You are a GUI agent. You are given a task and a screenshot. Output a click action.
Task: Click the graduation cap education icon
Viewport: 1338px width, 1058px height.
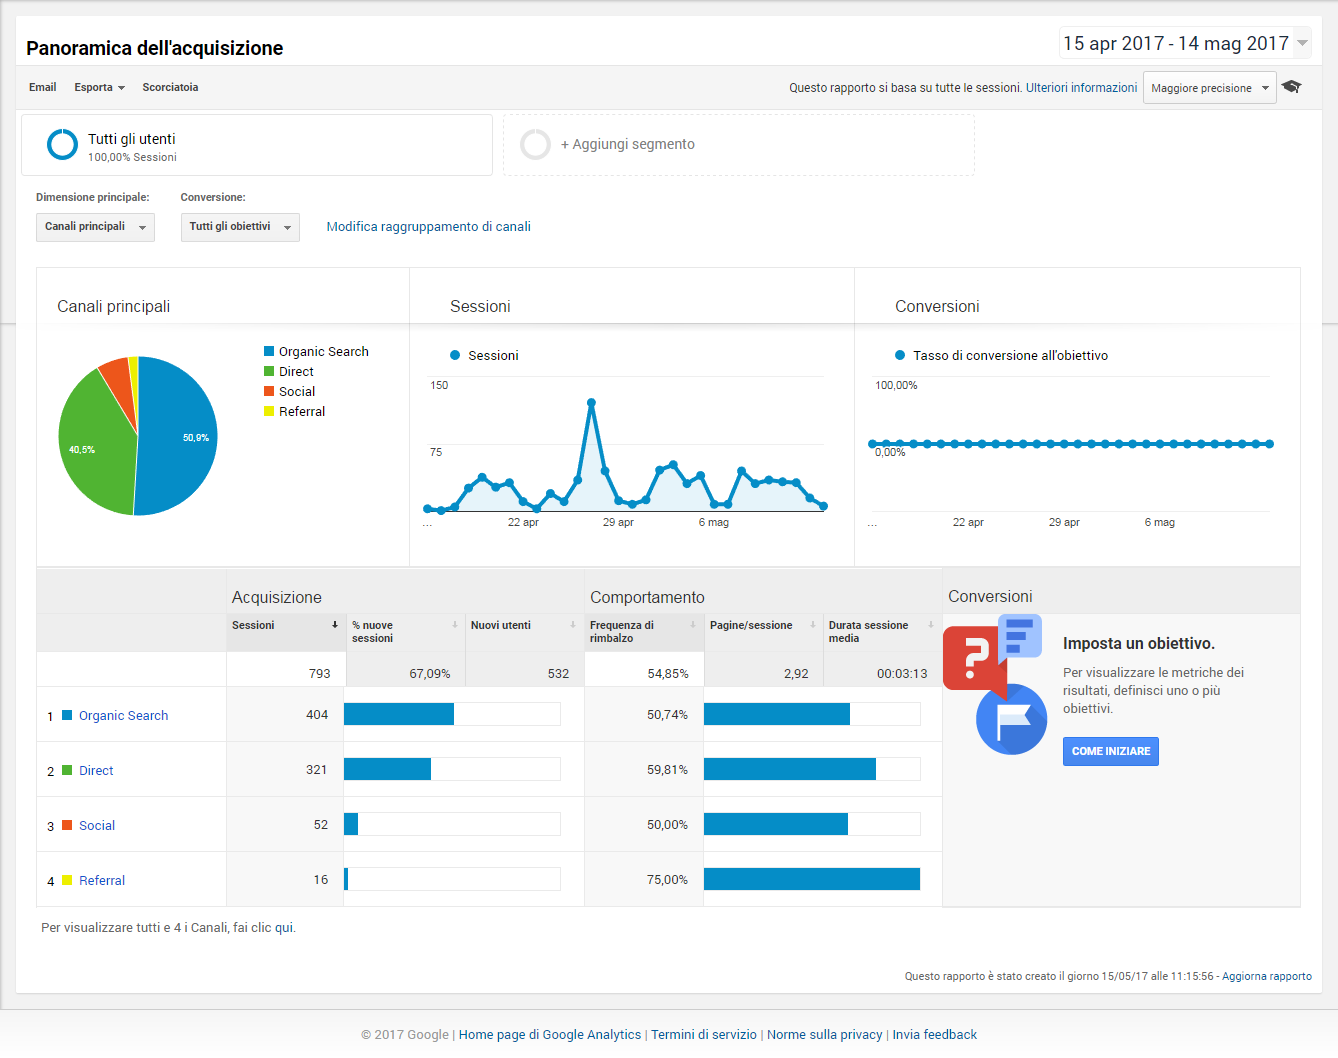point(1292,87)
